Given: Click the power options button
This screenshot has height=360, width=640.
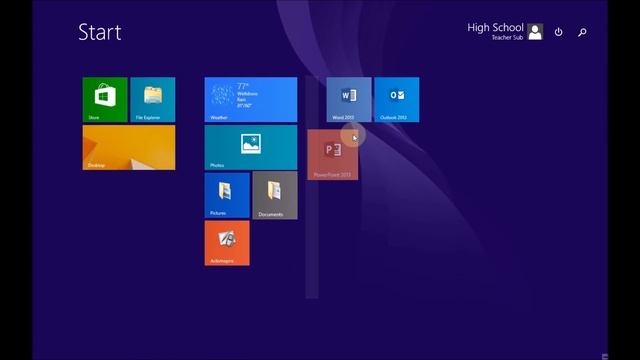Looking at the screenshot, I should point(558,32).
